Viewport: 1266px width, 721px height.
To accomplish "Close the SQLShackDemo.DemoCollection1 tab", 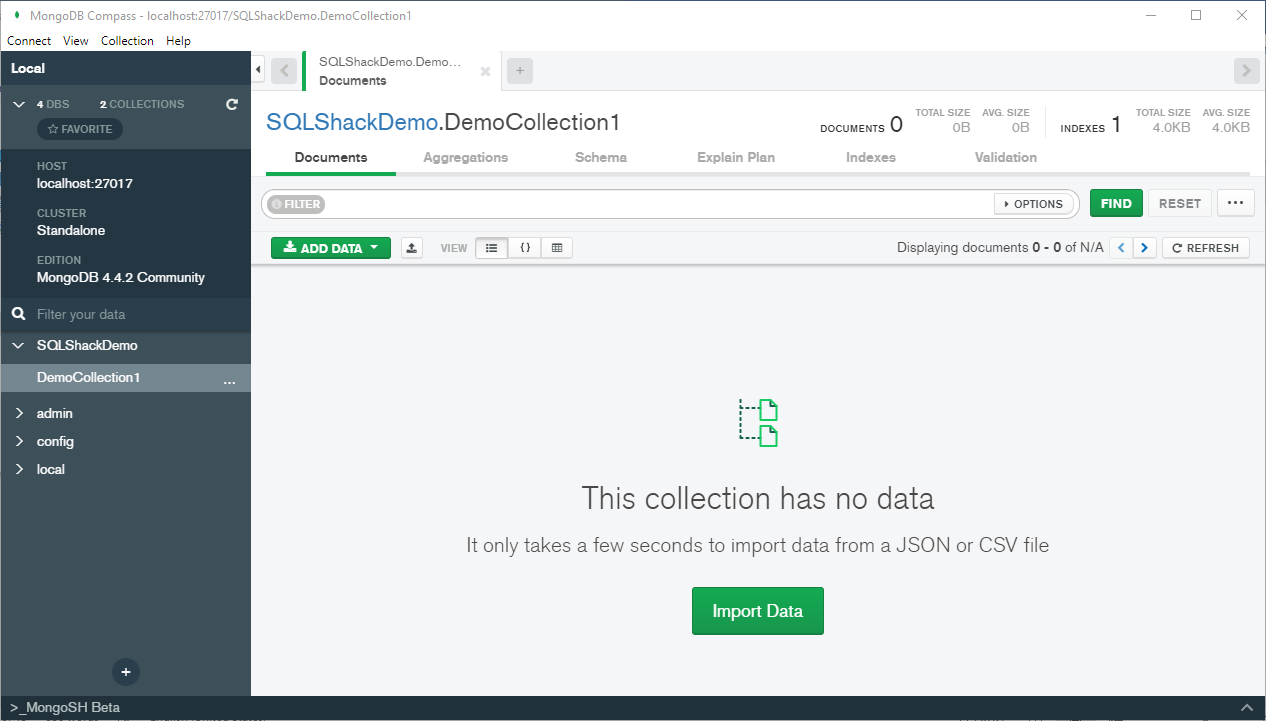I will [485, 72].
